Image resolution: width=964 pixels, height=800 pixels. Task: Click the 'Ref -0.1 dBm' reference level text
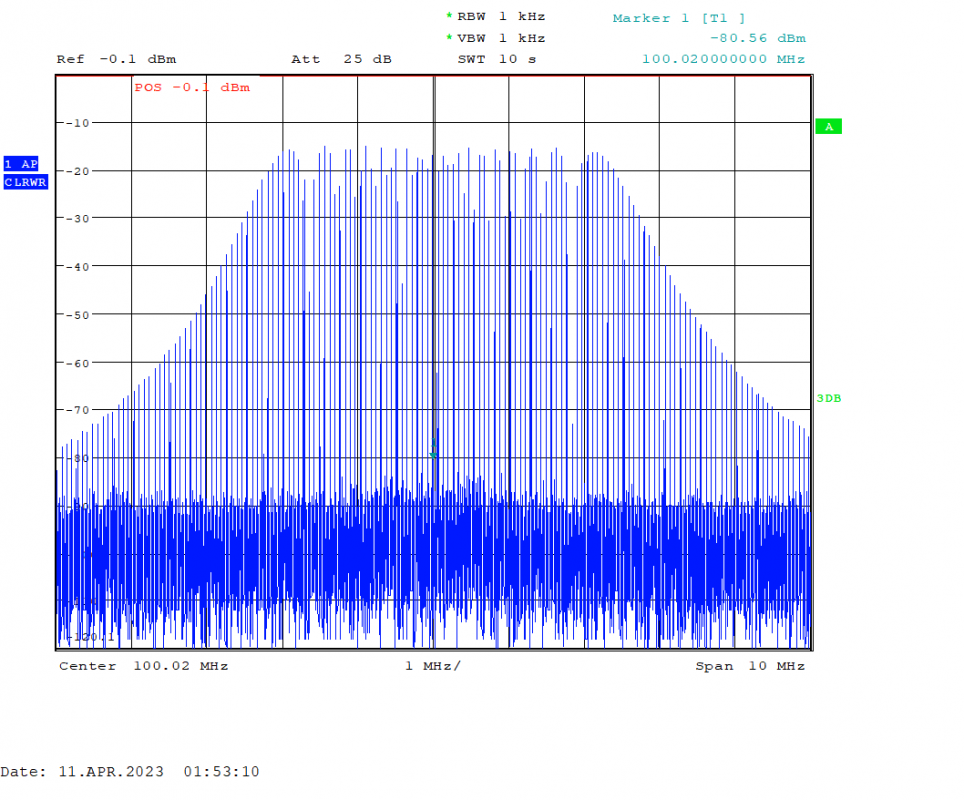click(116, 60)
